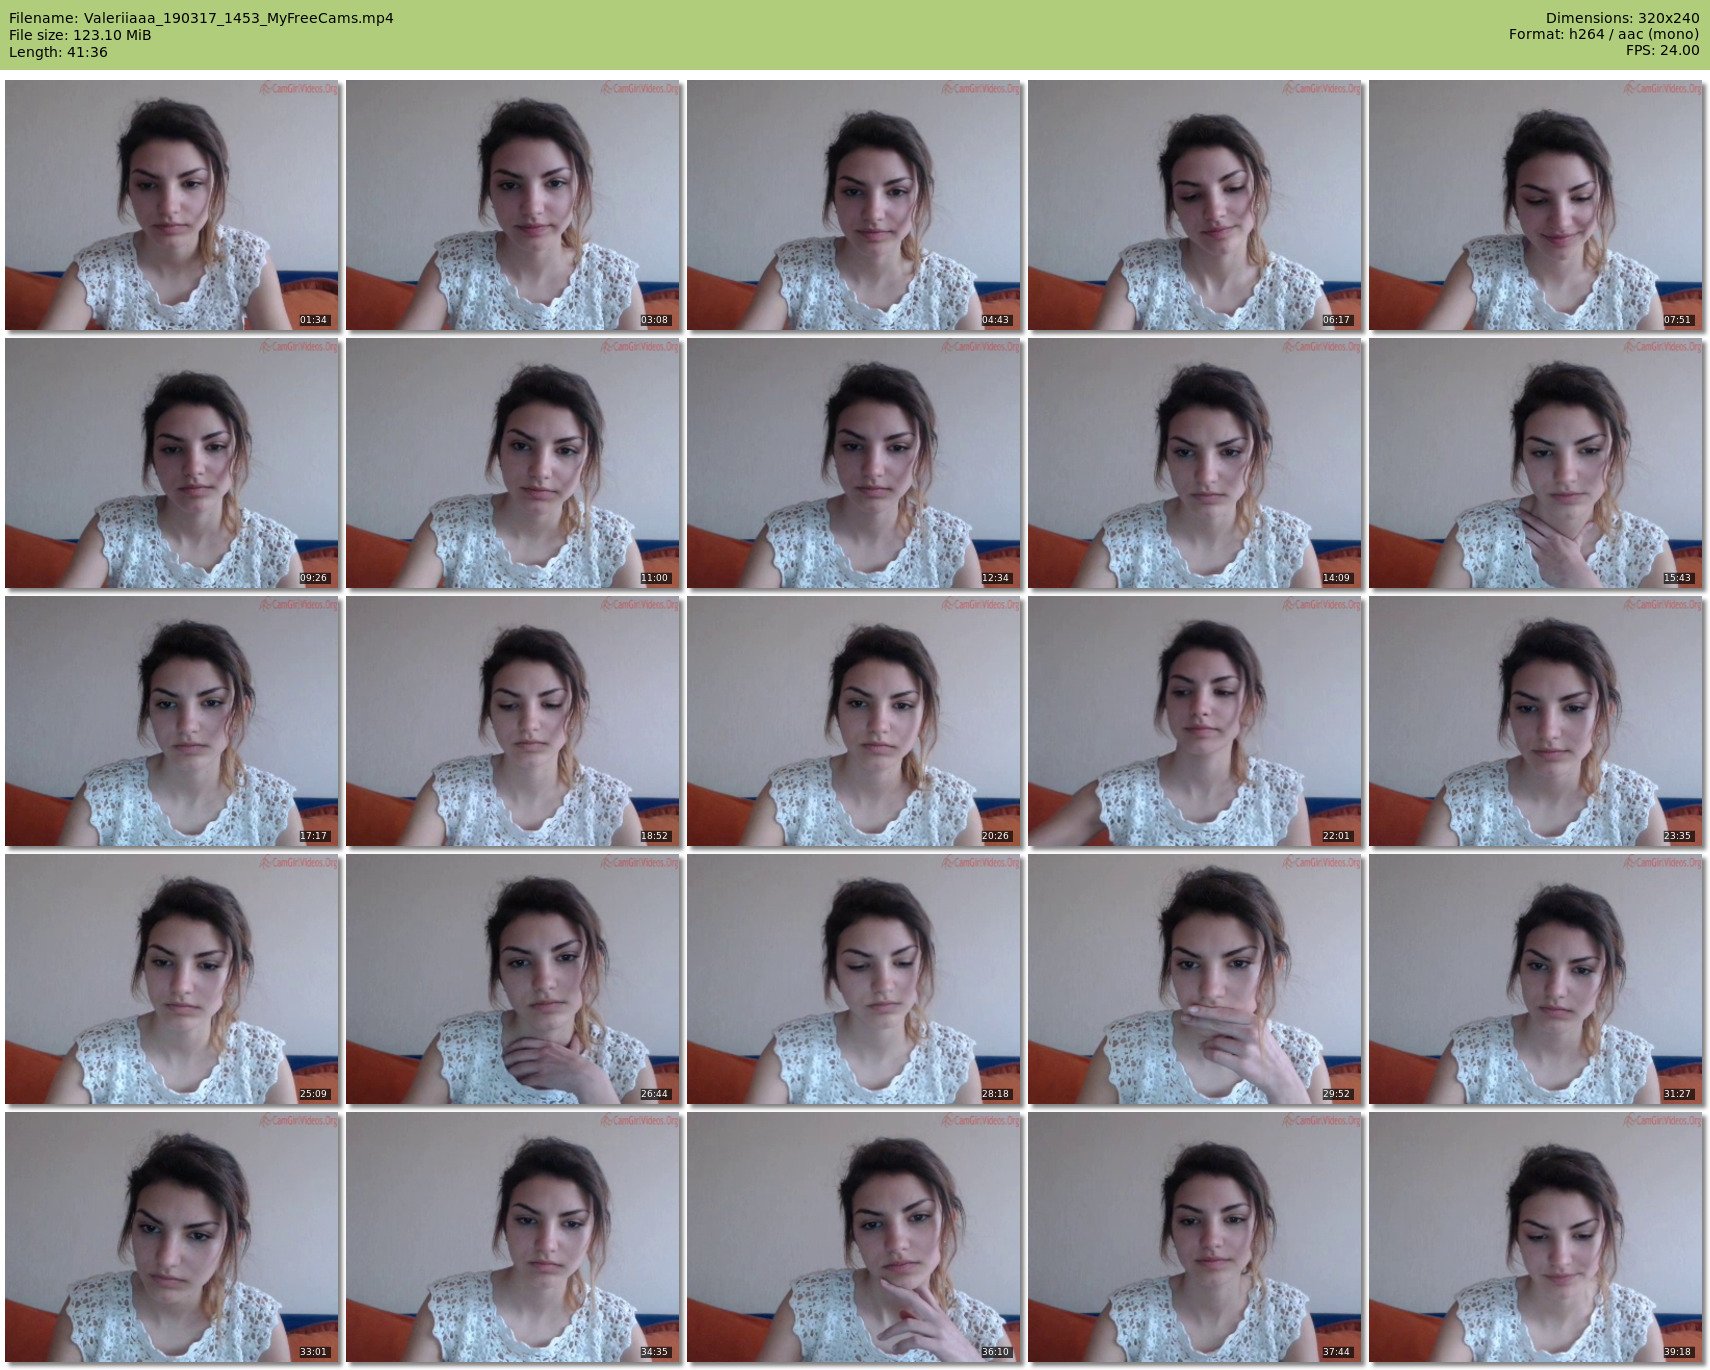
Task: Open the thumbnail timestamped 31:27
Action: (x=1535, y=979)
